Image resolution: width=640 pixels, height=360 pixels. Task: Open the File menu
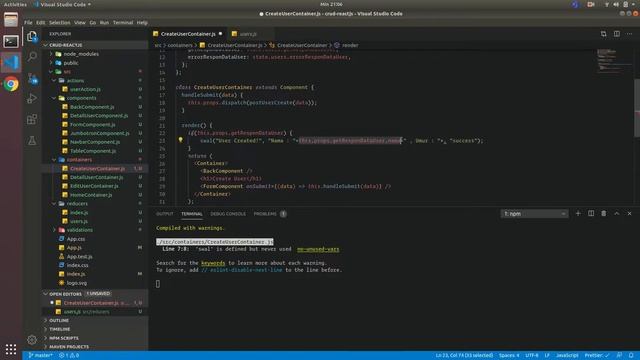28,22
